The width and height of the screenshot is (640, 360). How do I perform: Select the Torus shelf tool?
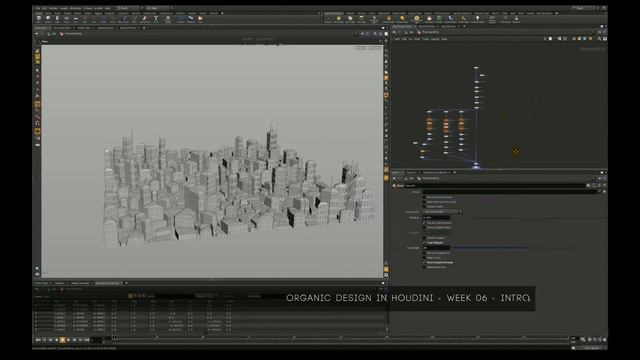pyautogui.click(x=67, y=18)
